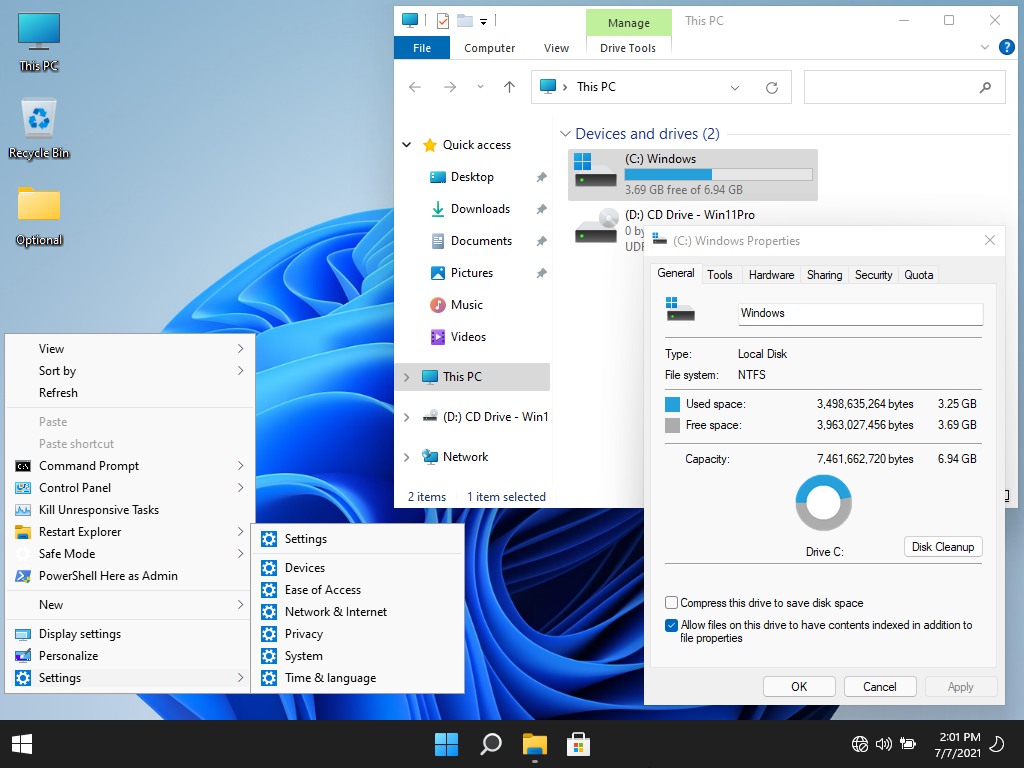Click the drive name field containing Windows
The width and height of the screenshot is (1024, 768).
click(860, 313)
